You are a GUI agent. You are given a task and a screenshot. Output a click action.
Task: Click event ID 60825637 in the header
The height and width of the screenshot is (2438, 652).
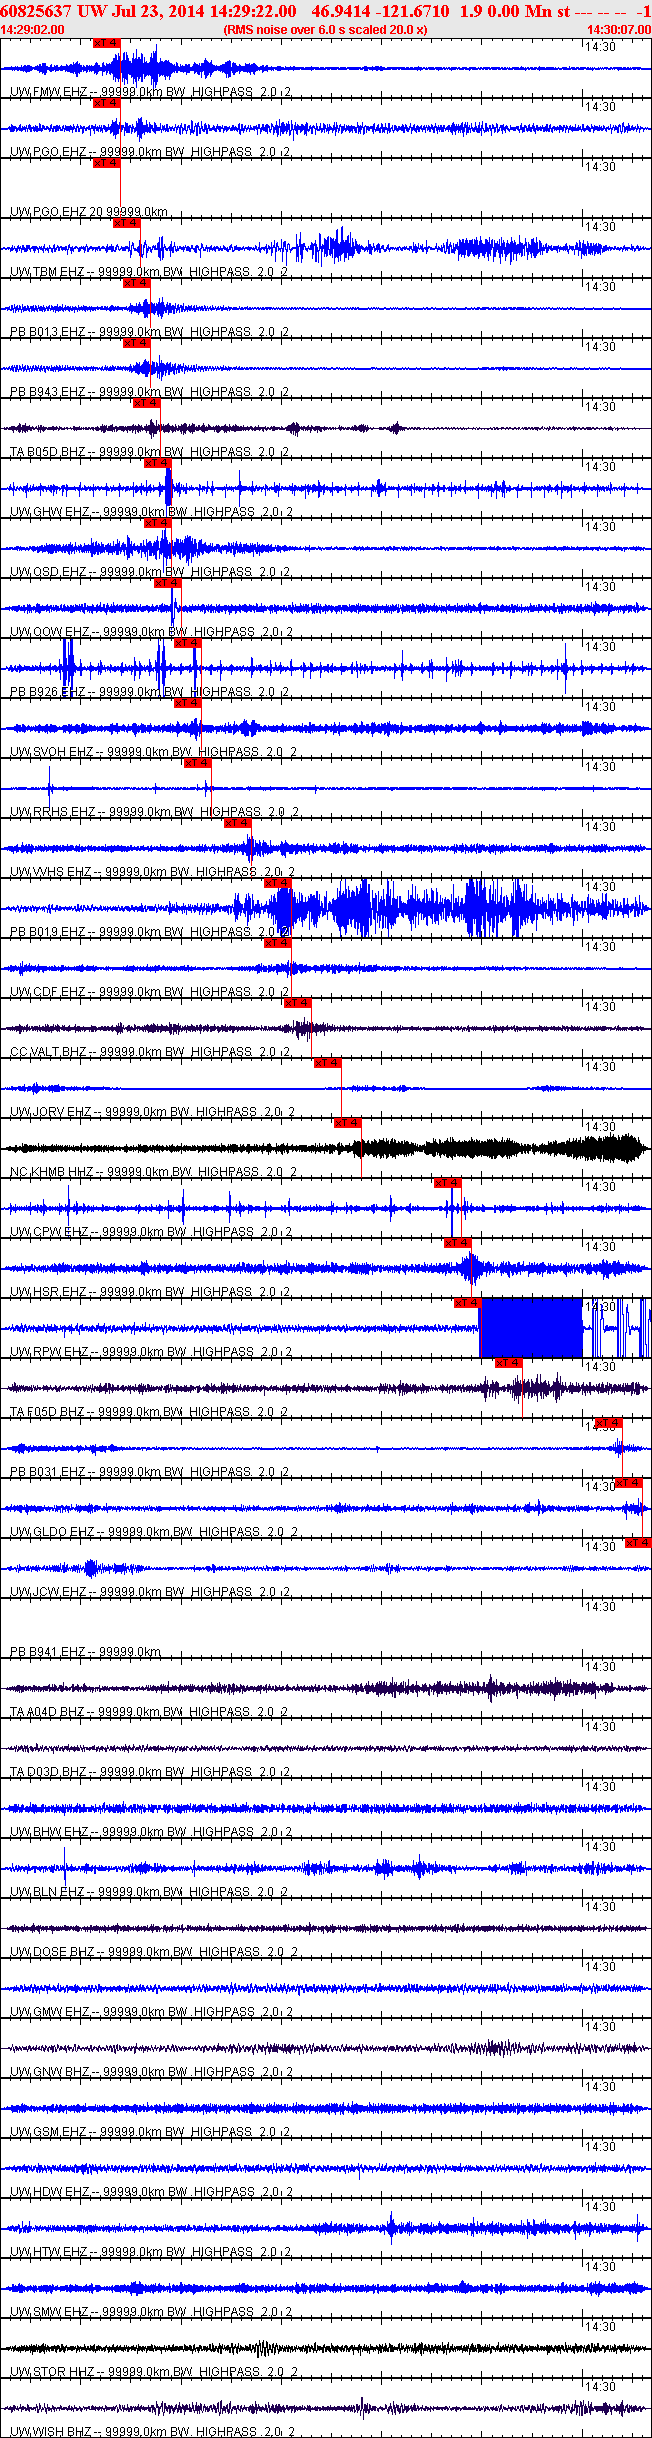click(35, 10)
